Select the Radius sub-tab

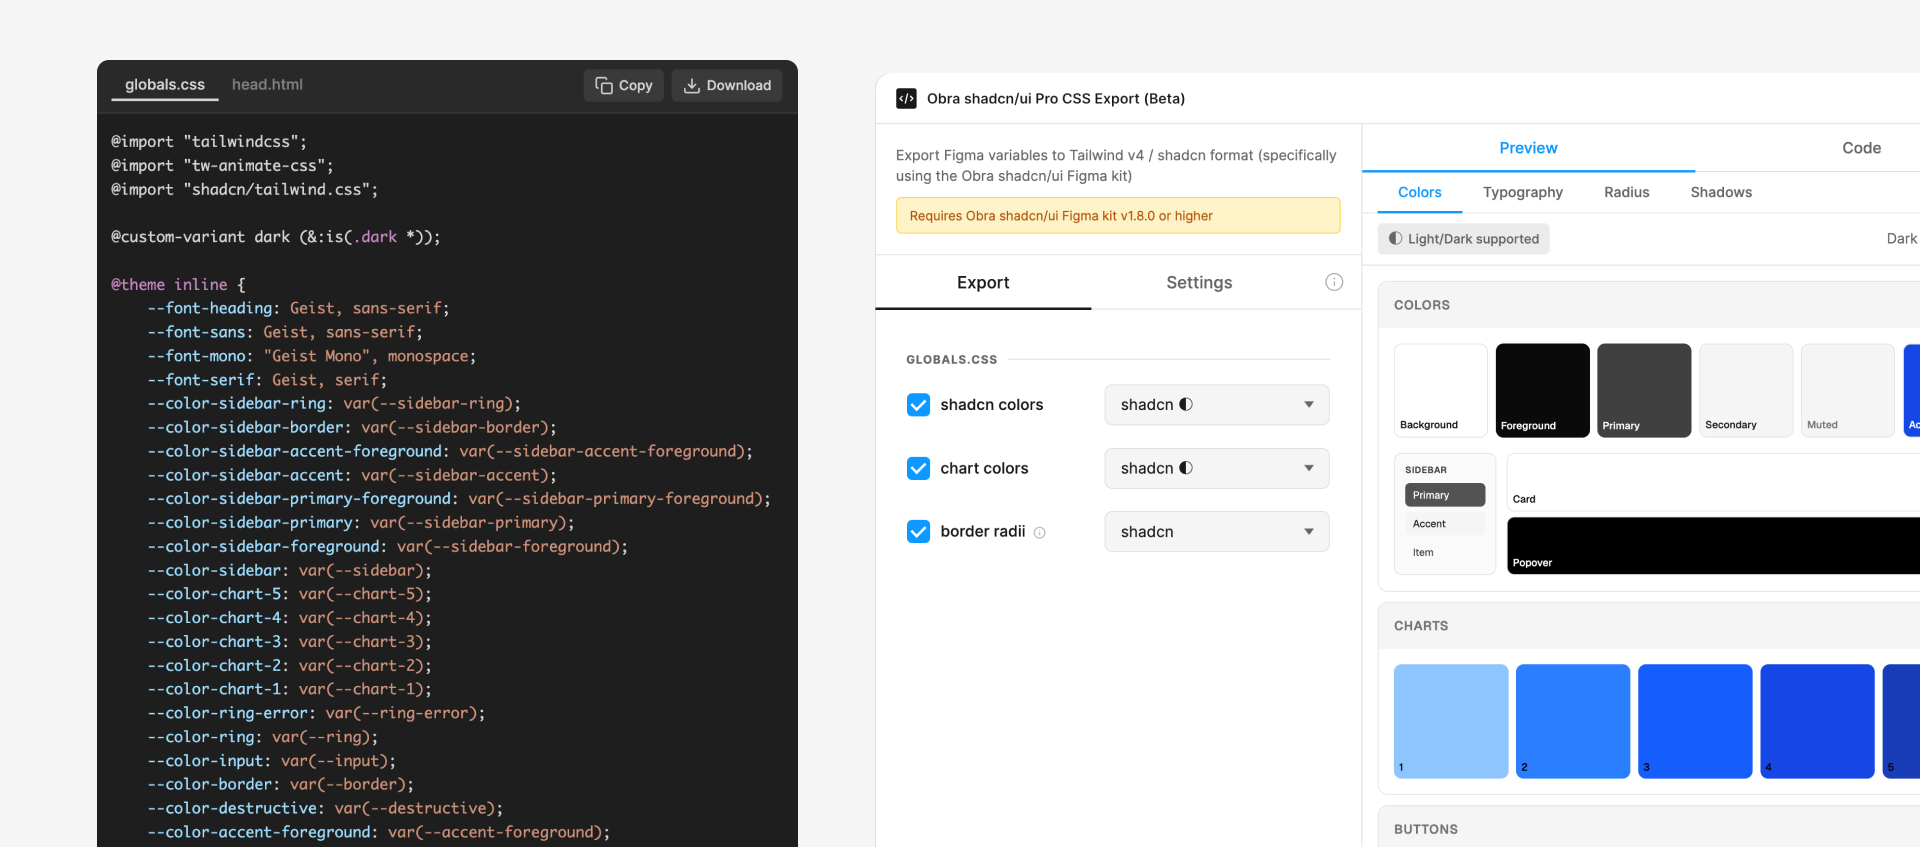coord(1626,192)
